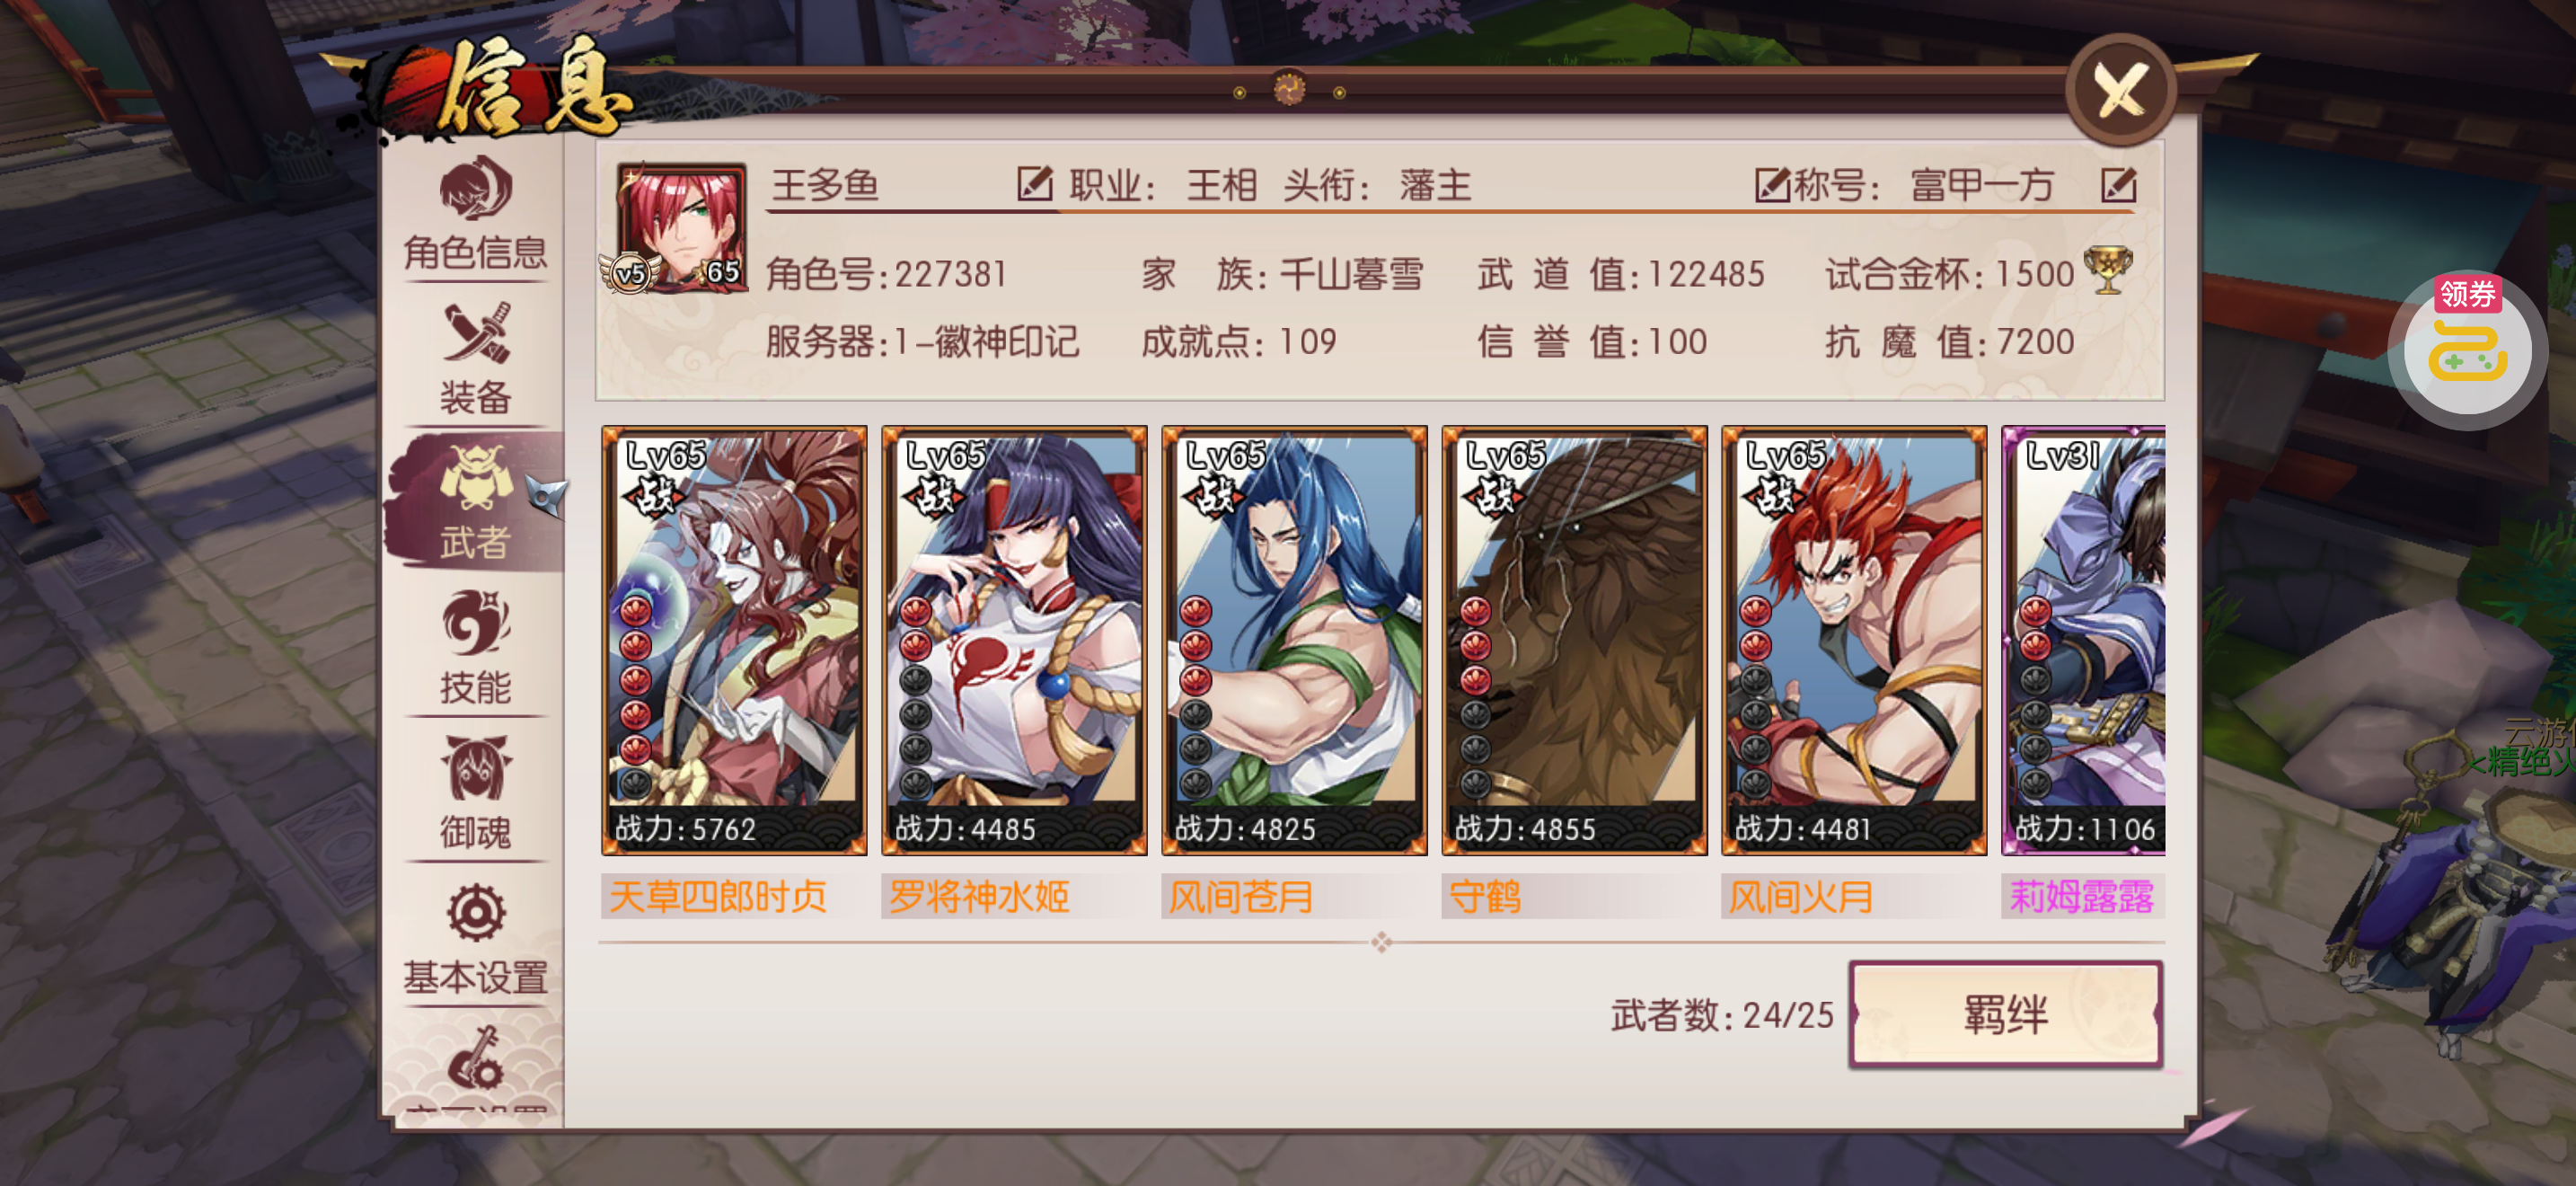
Task: Select 风间苍月 warrior card
Action: (x=1294, y=641)
